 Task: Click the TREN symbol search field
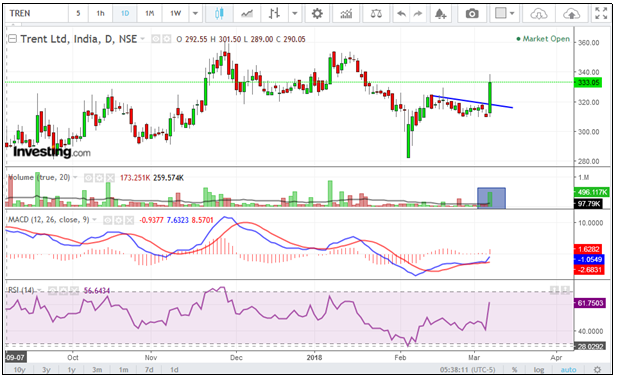tap(37, 14)
